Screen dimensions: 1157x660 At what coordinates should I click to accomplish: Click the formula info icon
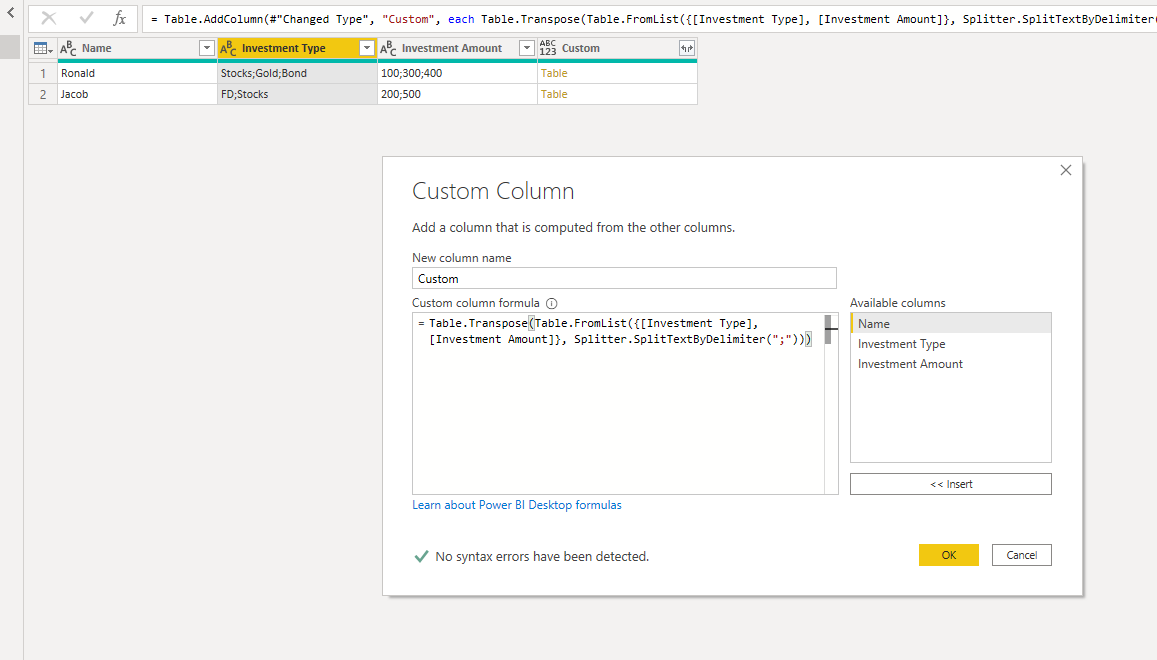[551, 303]
